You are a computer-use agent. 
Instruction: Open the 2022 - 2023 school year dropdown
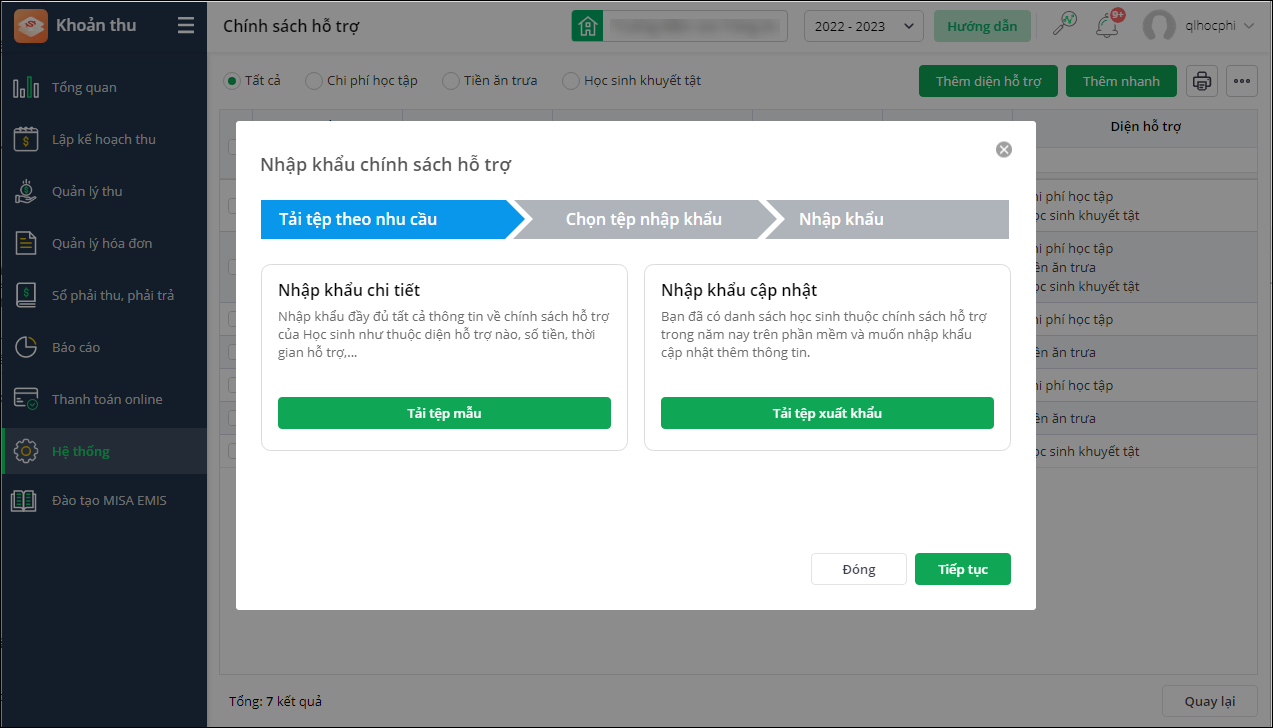tap(863, 27)
